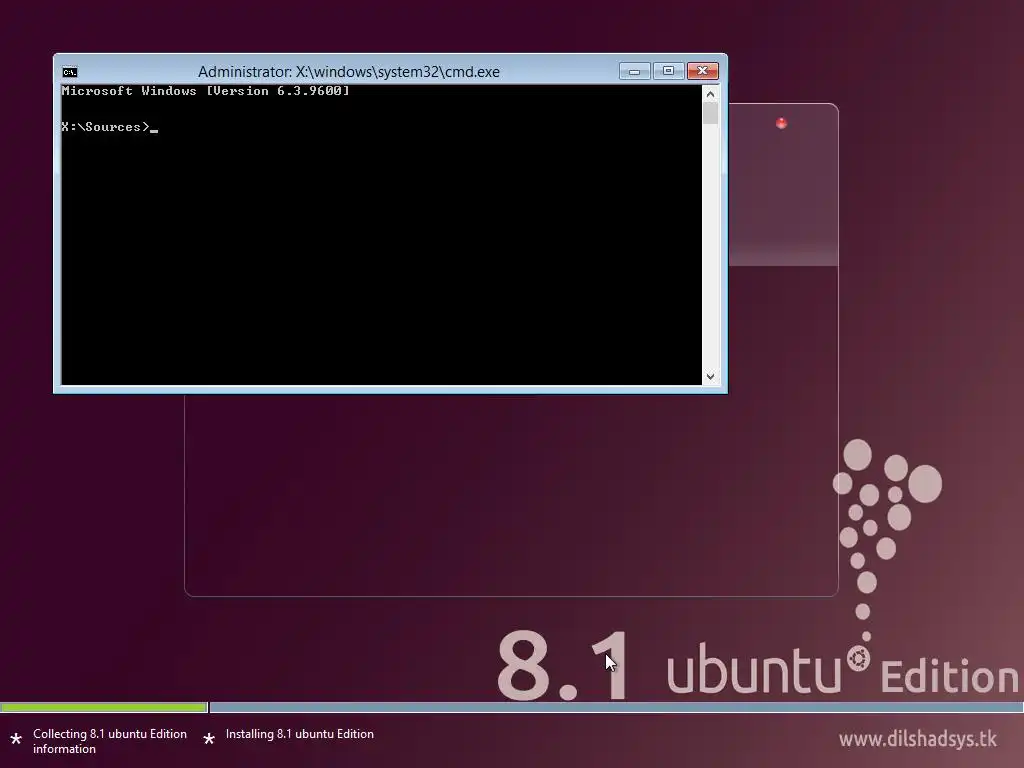Open the cmd system menu icon
Viewport: 1024px width, 768px height.
tap(70, 72)
